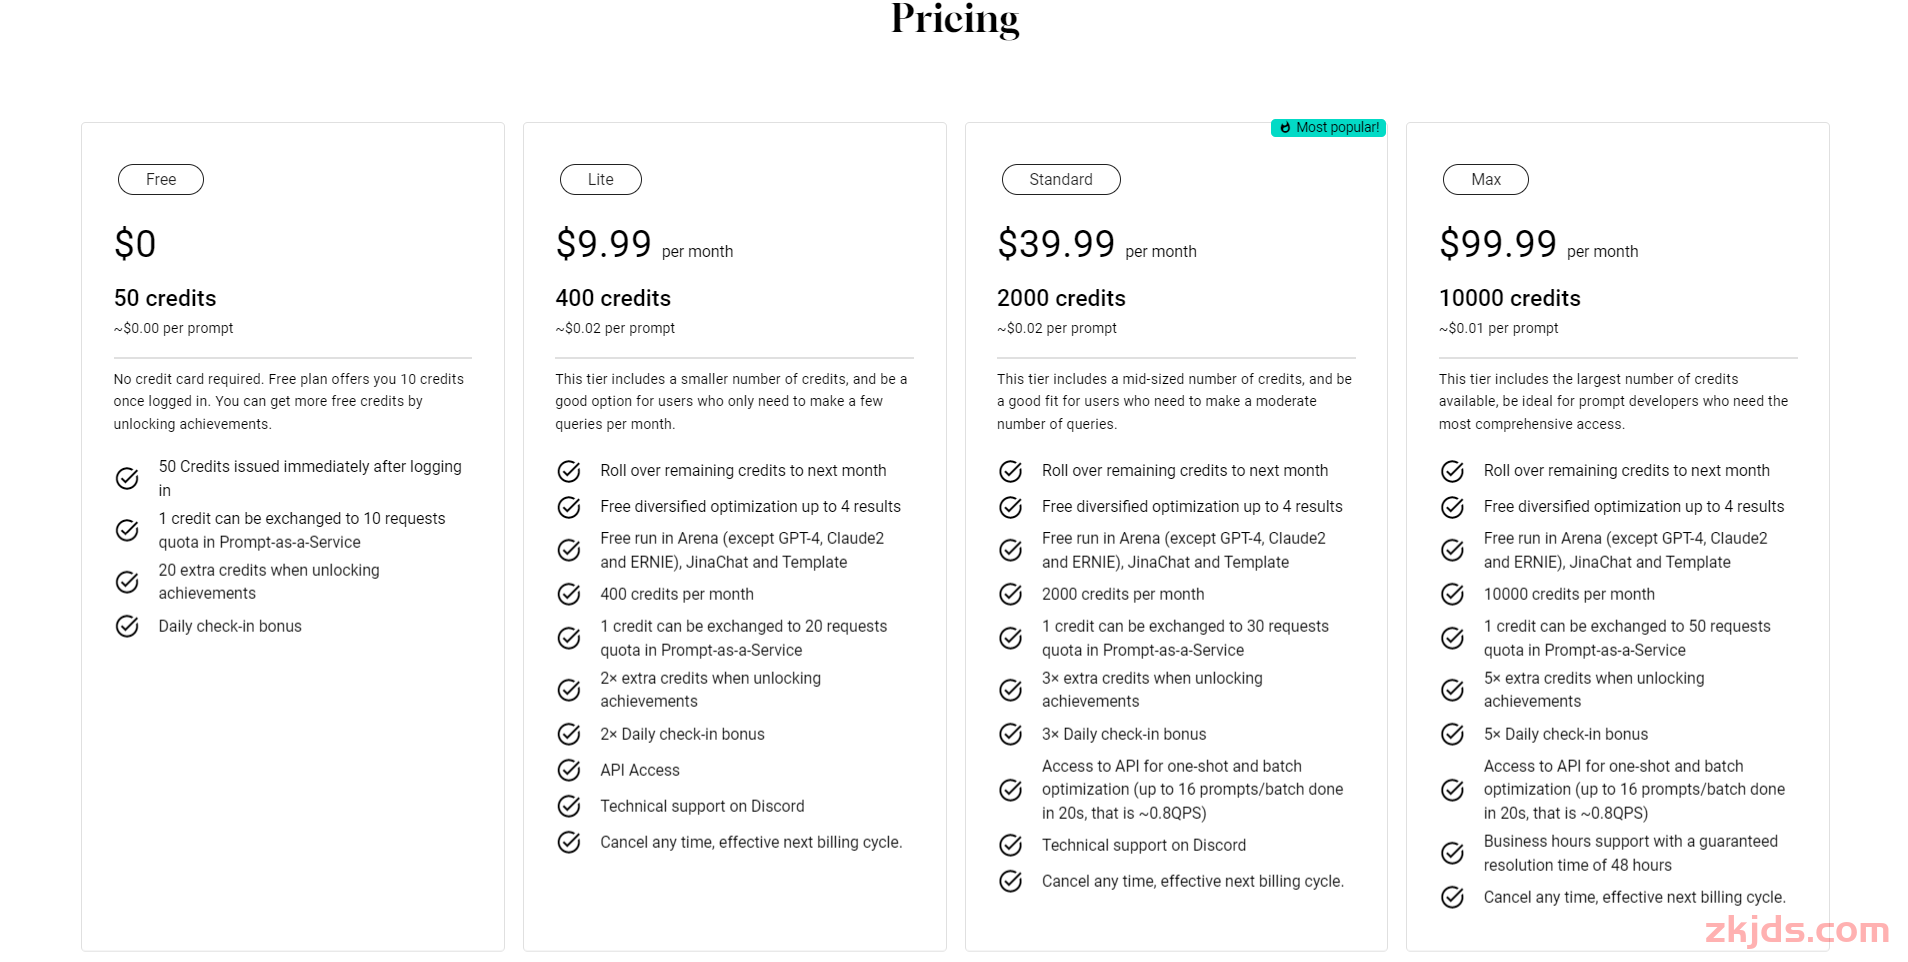The height and width of the screenshot is (962, 1908).
Task: Click checkmark icon beside Daily check-in bonus in Free
Action: [x=127, y=626]
